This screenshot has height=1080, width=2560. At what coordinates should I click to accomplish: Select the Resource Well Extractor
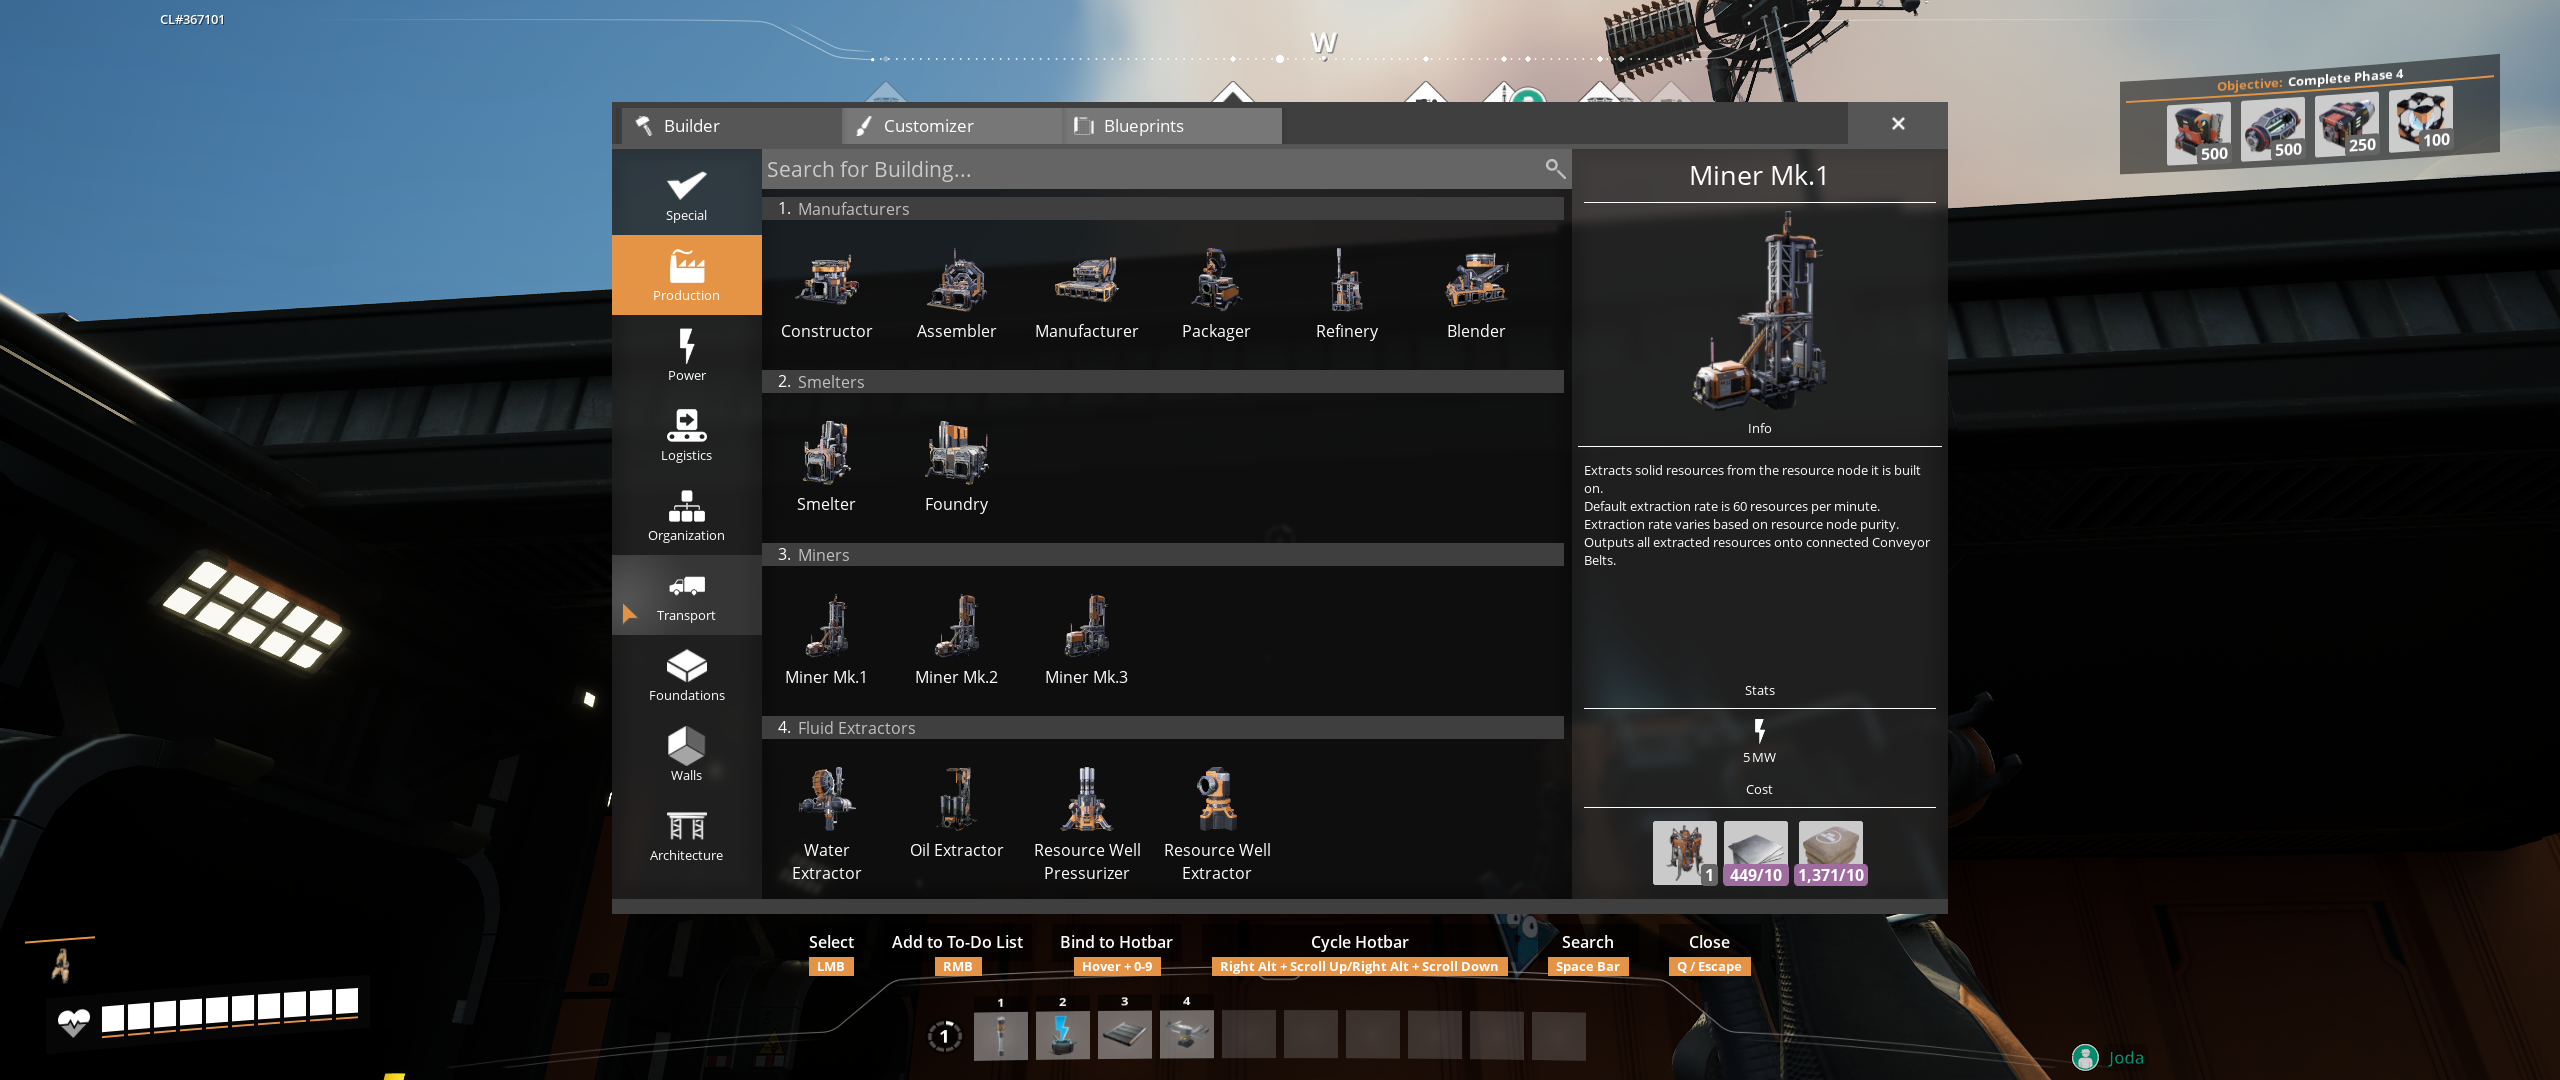(x=1217, y=824)
